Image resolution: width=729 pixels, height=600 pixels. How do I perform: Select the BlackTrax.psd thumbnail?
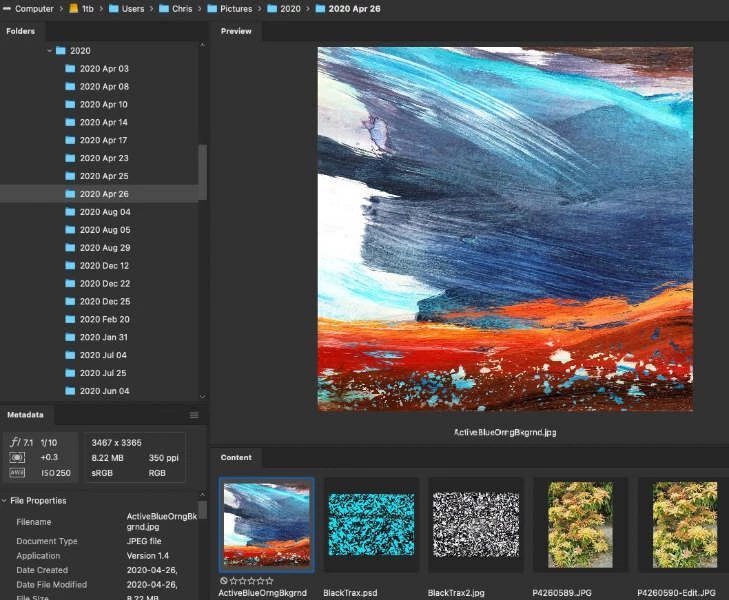[371, 524]
